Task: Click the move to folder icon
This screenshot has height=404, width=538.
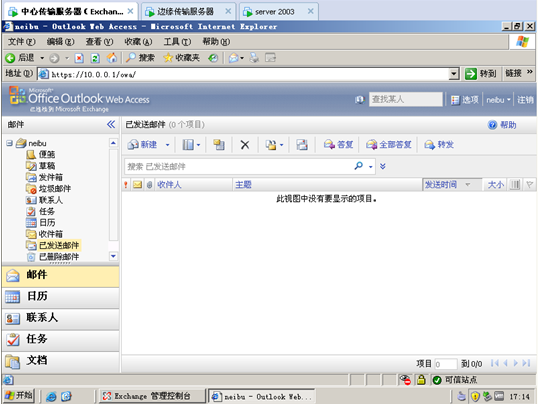Action: [219, 145]
